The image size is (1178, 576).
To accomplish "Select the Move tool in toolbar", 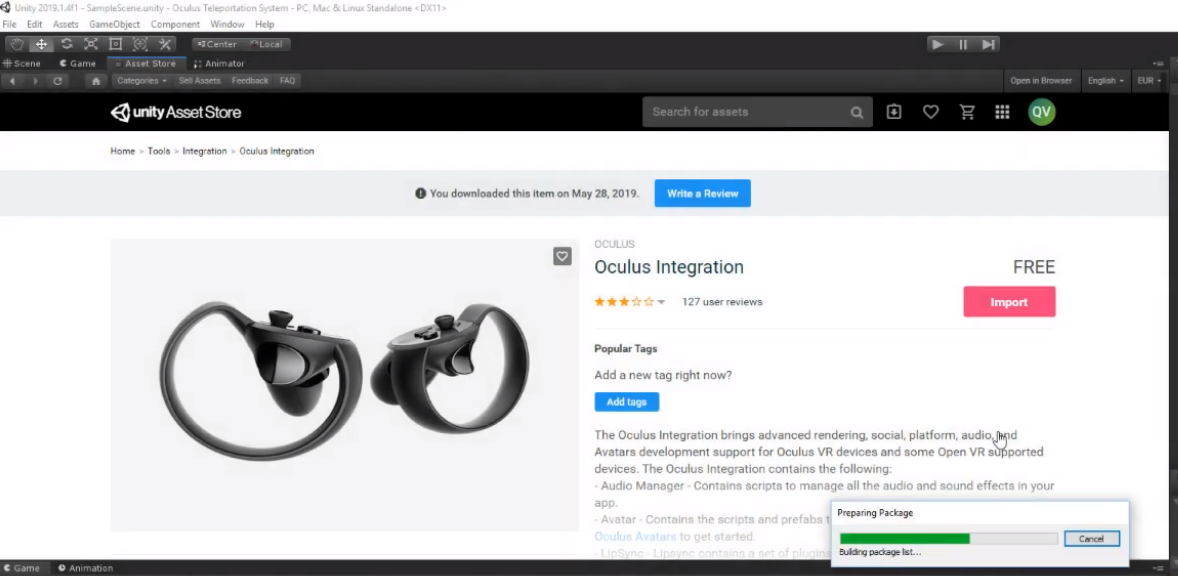I will (x=41, y=44).
